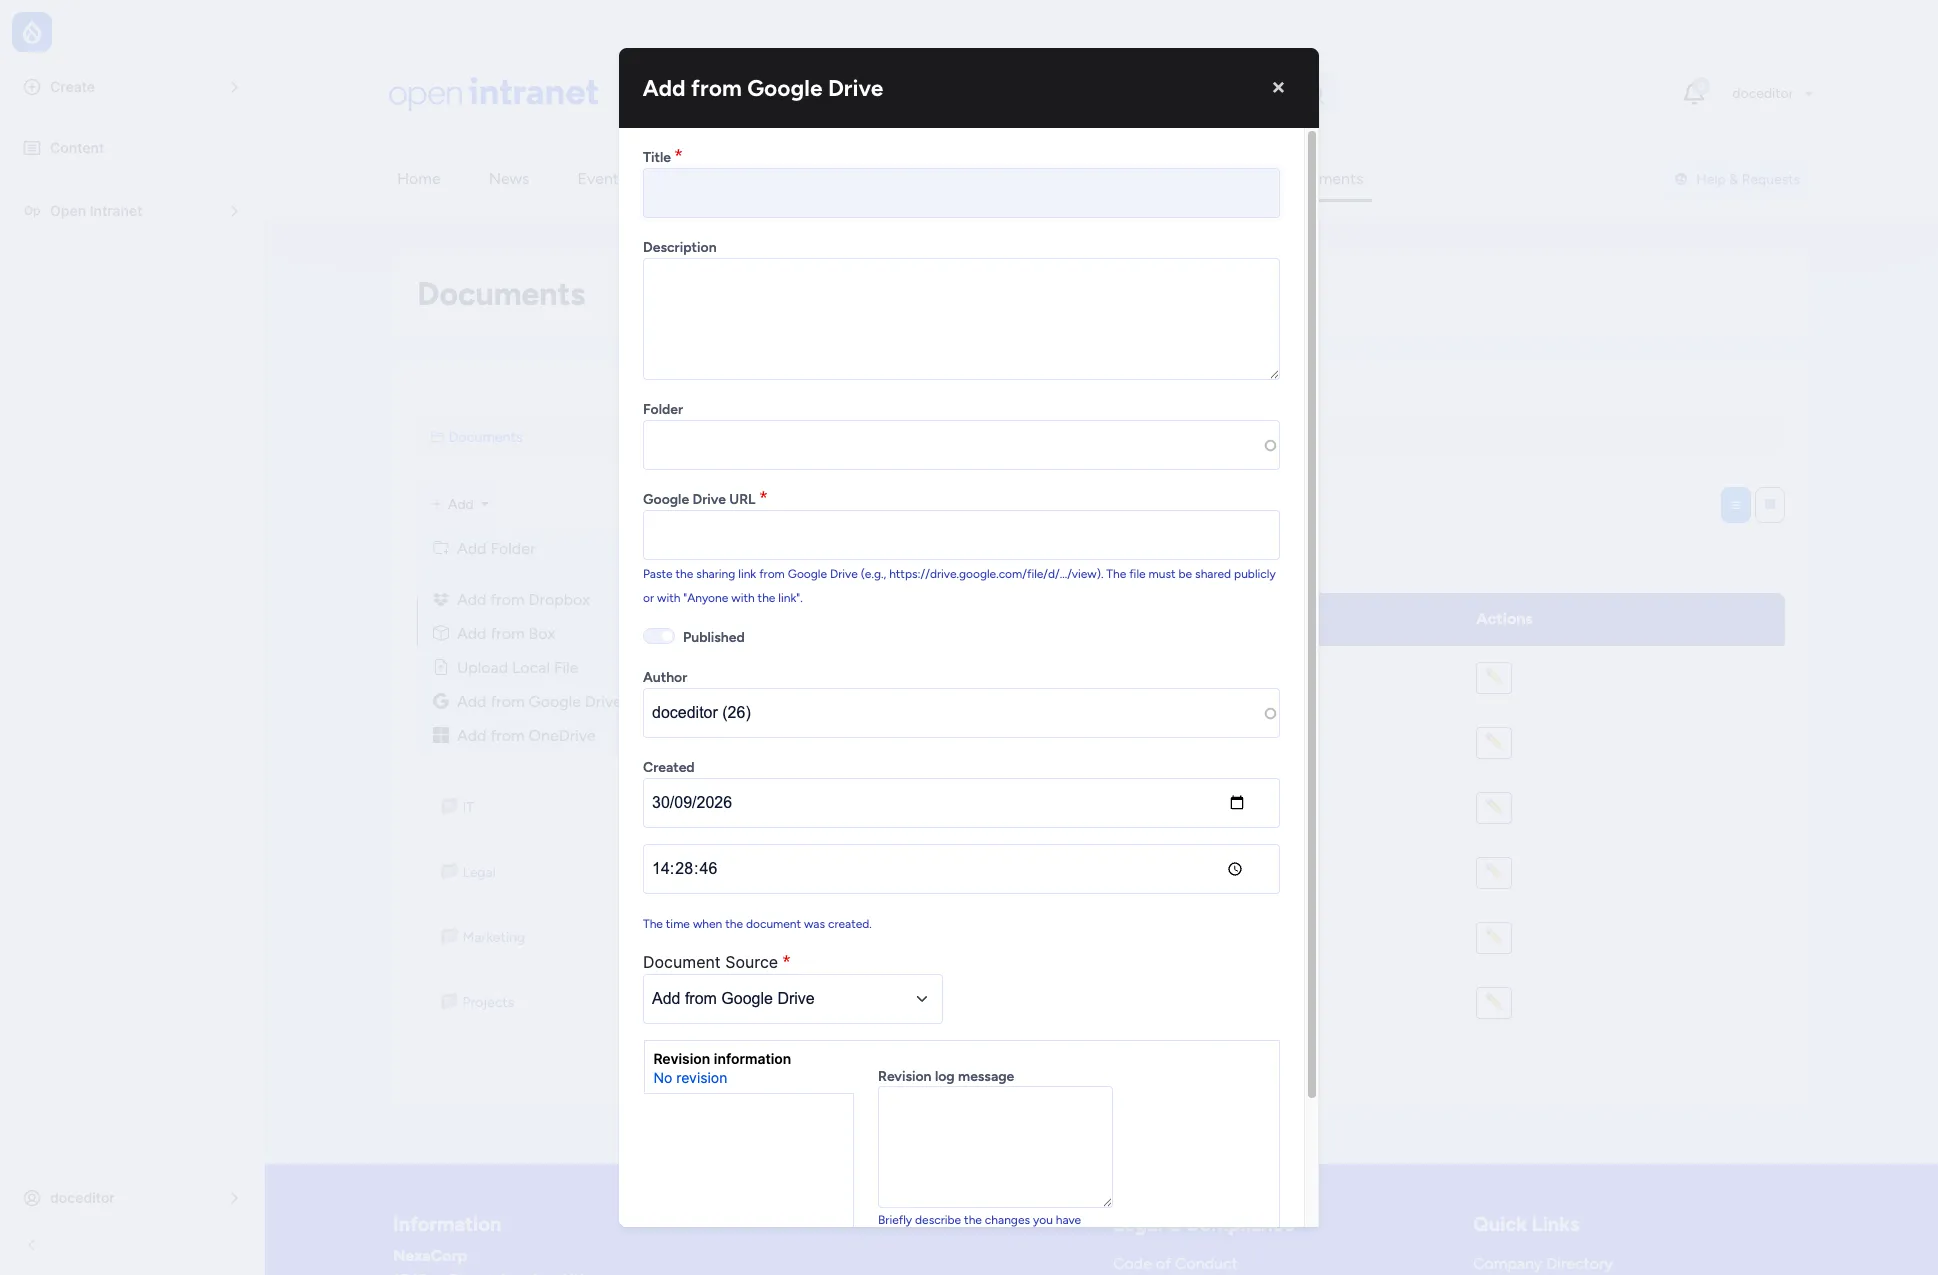Open the notifications bell icon
The image size is (1938, 1275).
[1694, 93]
